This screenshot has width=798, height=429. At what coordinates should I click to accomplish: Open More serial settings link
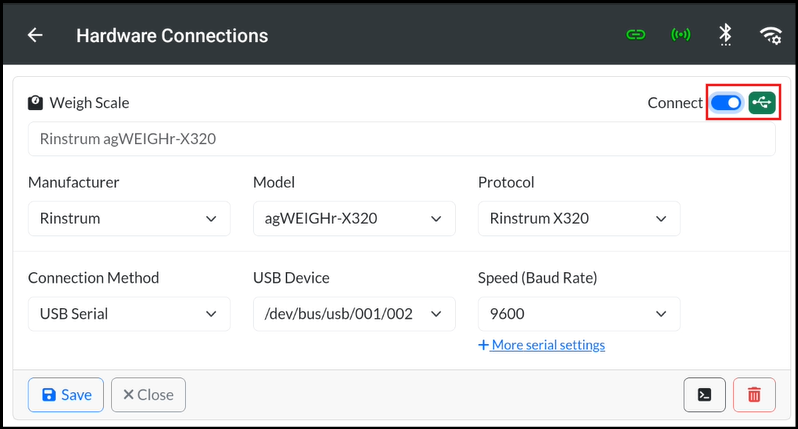pyautogui.click(x=542, y=345)
